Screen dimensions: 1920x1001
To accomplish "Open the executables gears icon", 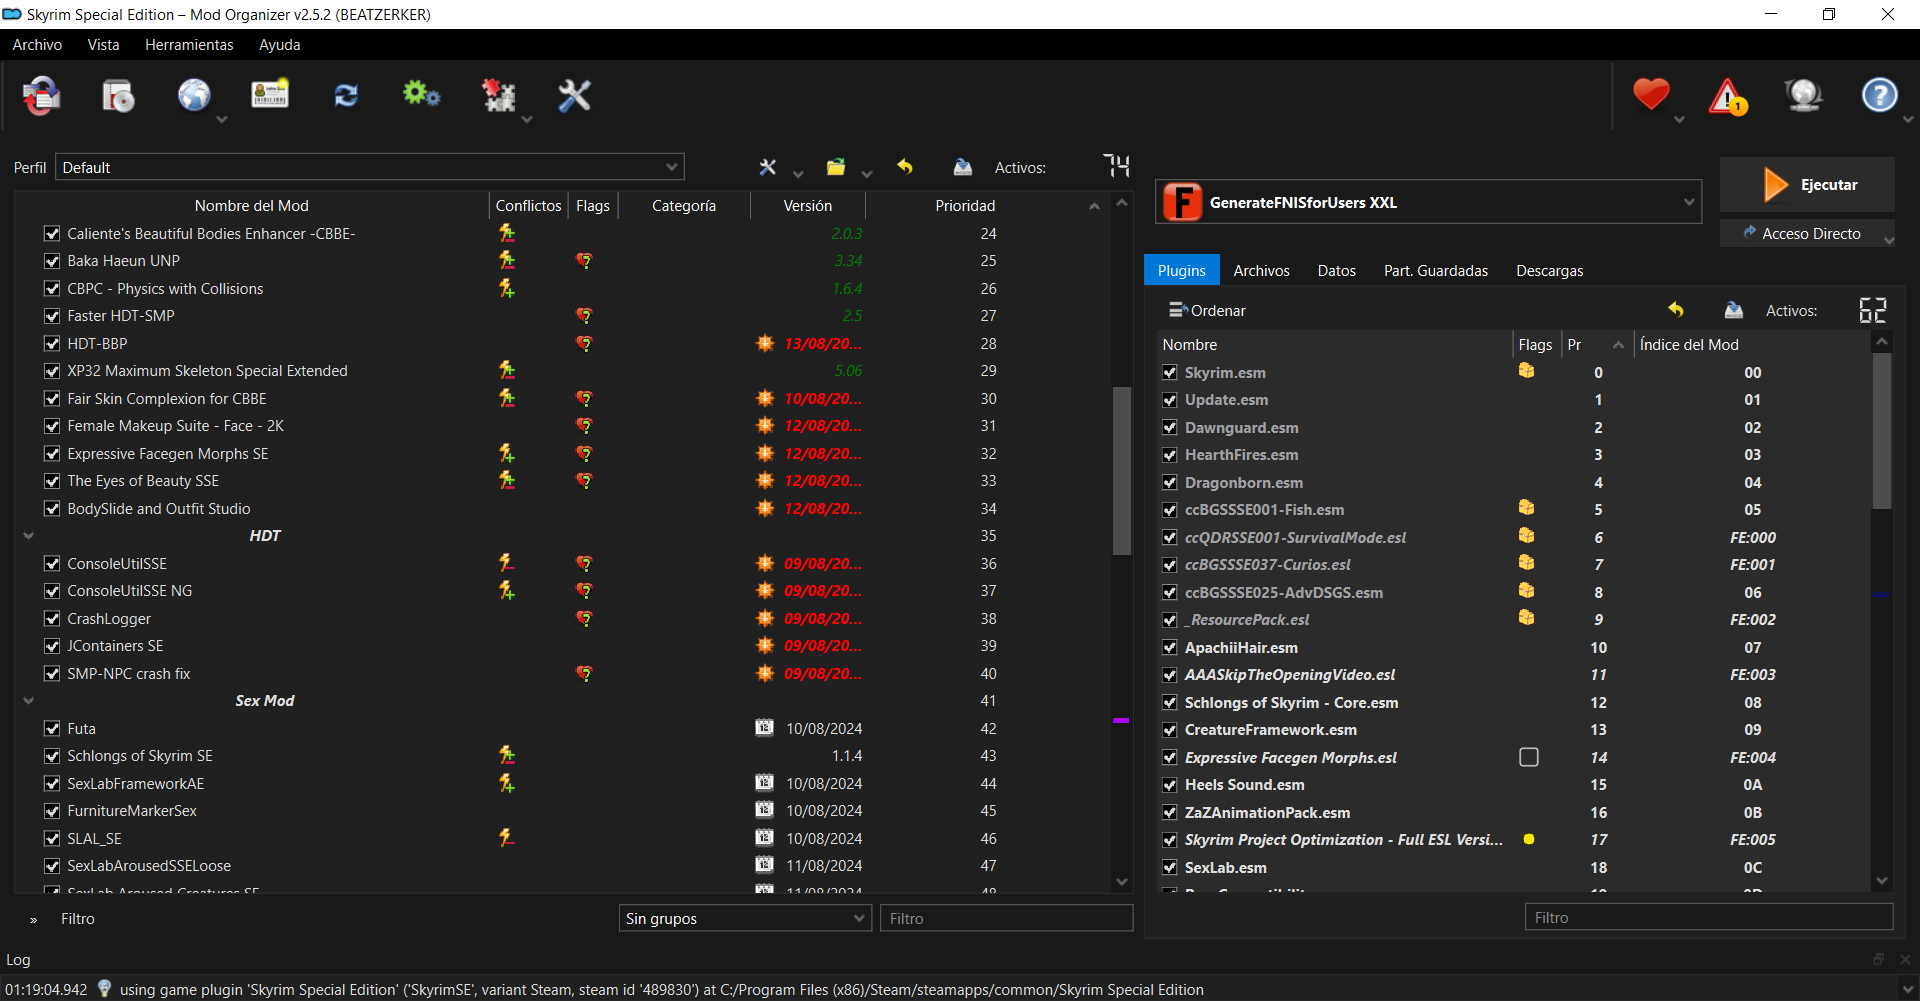I will [x=421, y=95].
